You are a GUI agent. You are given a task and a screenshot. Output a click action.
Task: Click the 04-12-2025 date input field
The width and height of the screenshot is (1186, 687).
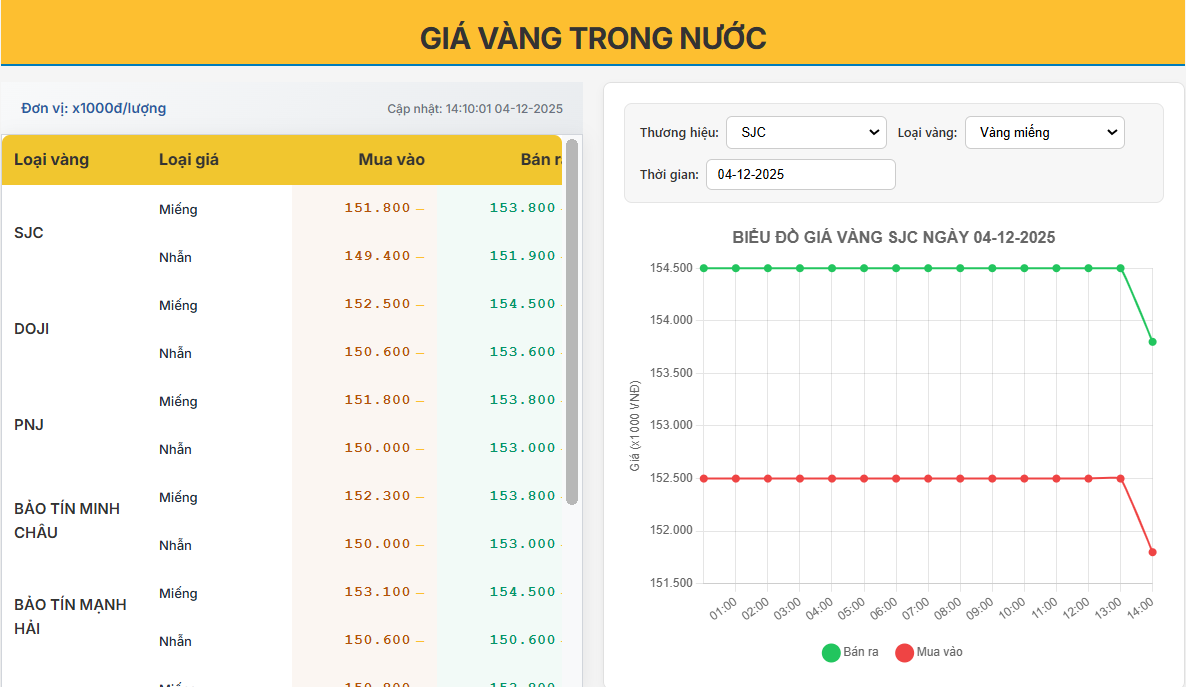point(800,173)
